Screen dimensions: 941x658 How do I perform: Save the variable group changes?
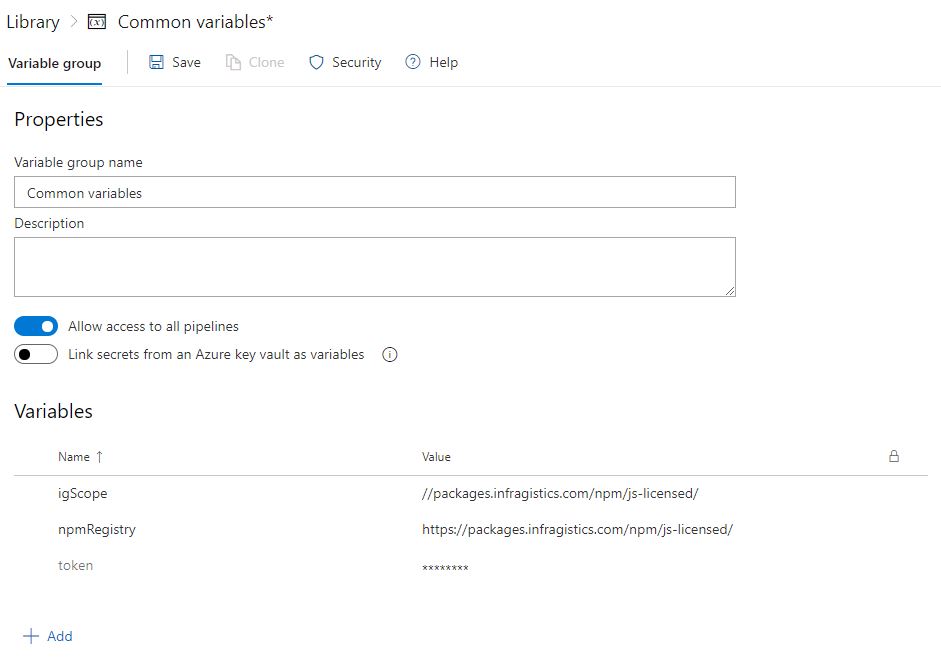[174, 62]
